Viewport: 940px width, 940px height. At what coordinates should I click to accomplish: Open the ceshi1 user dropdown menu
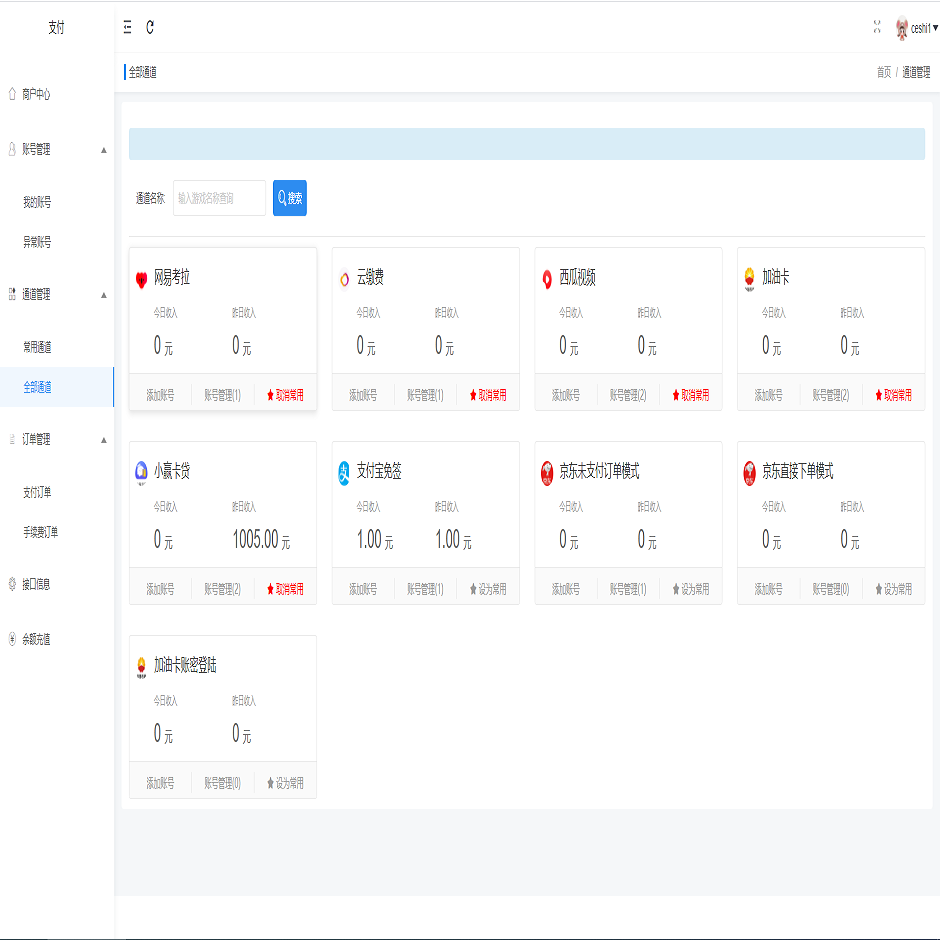[x=917, y=29]
